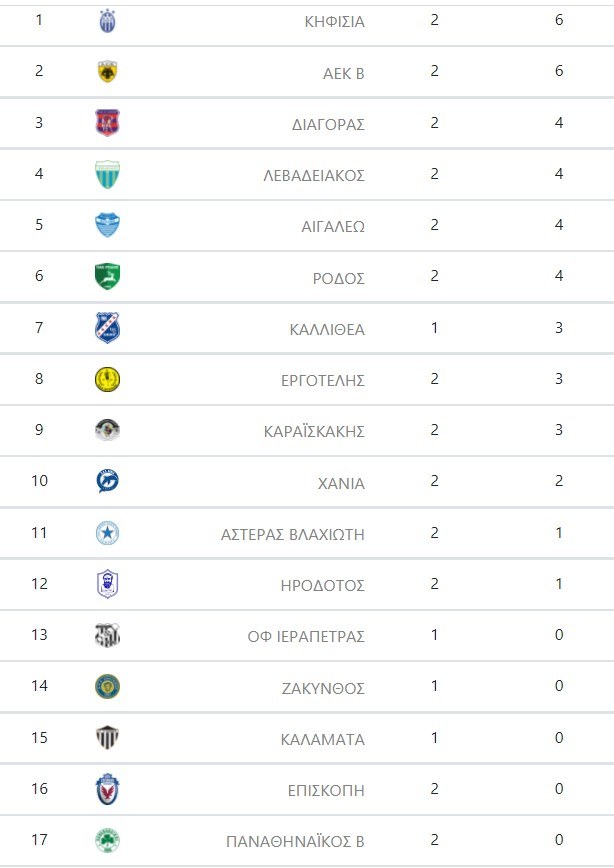
Task: Select the ΔΙΑΓΟΡΑΣ red-blue crest
Action: click(107, 123)
